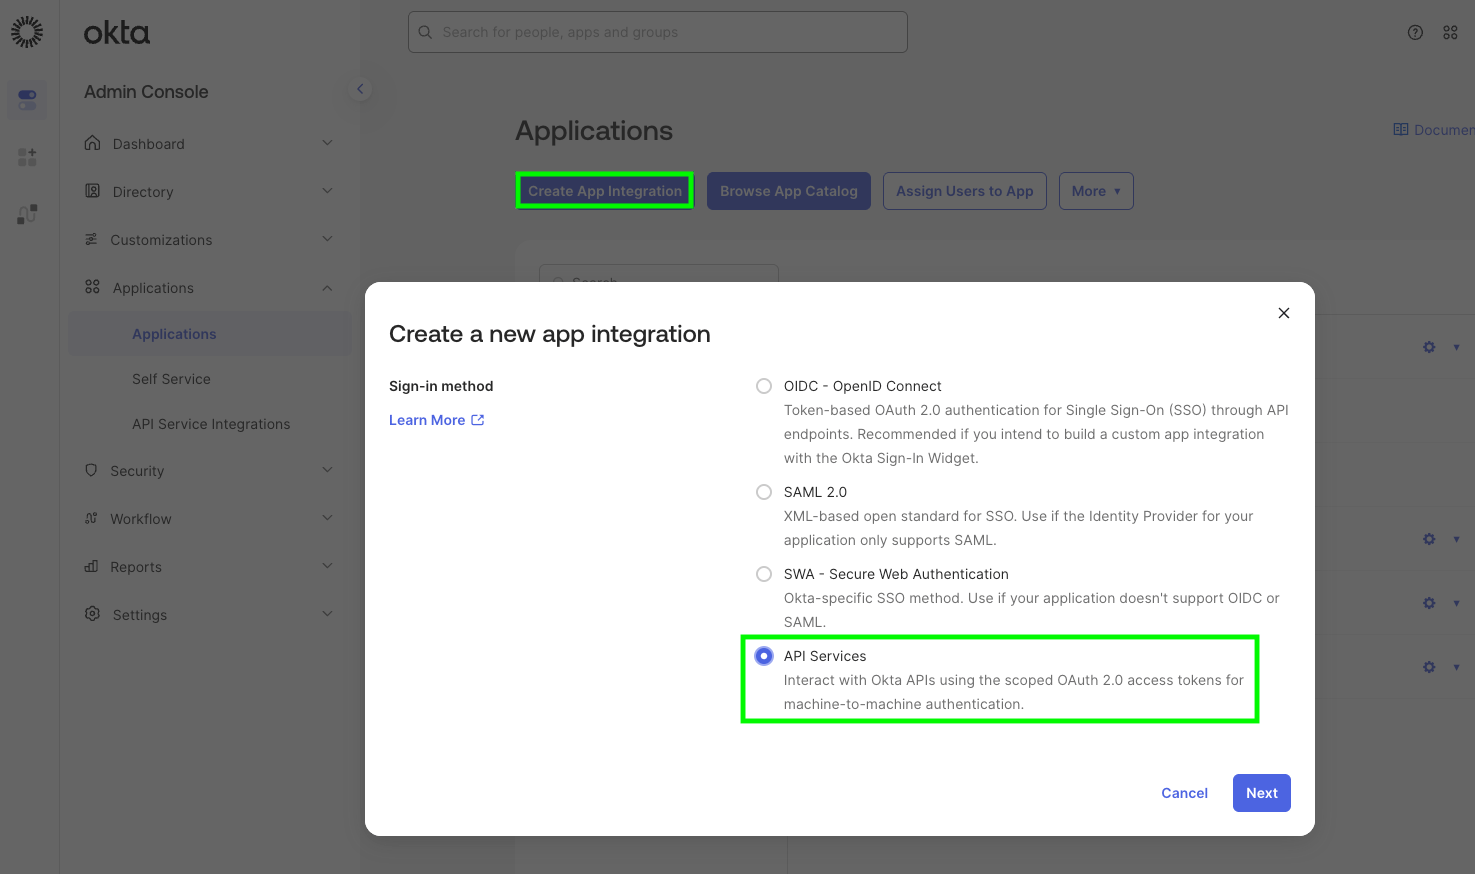The height and width of the screenshot is (874, 1475).
Task: Click Cancel in the dialog
Action: (1184, 793)
